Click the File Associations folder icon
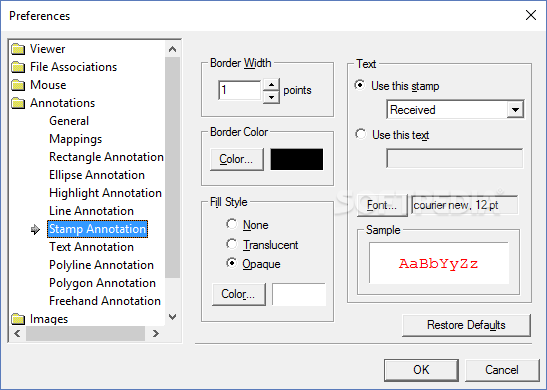 (18, 67)
